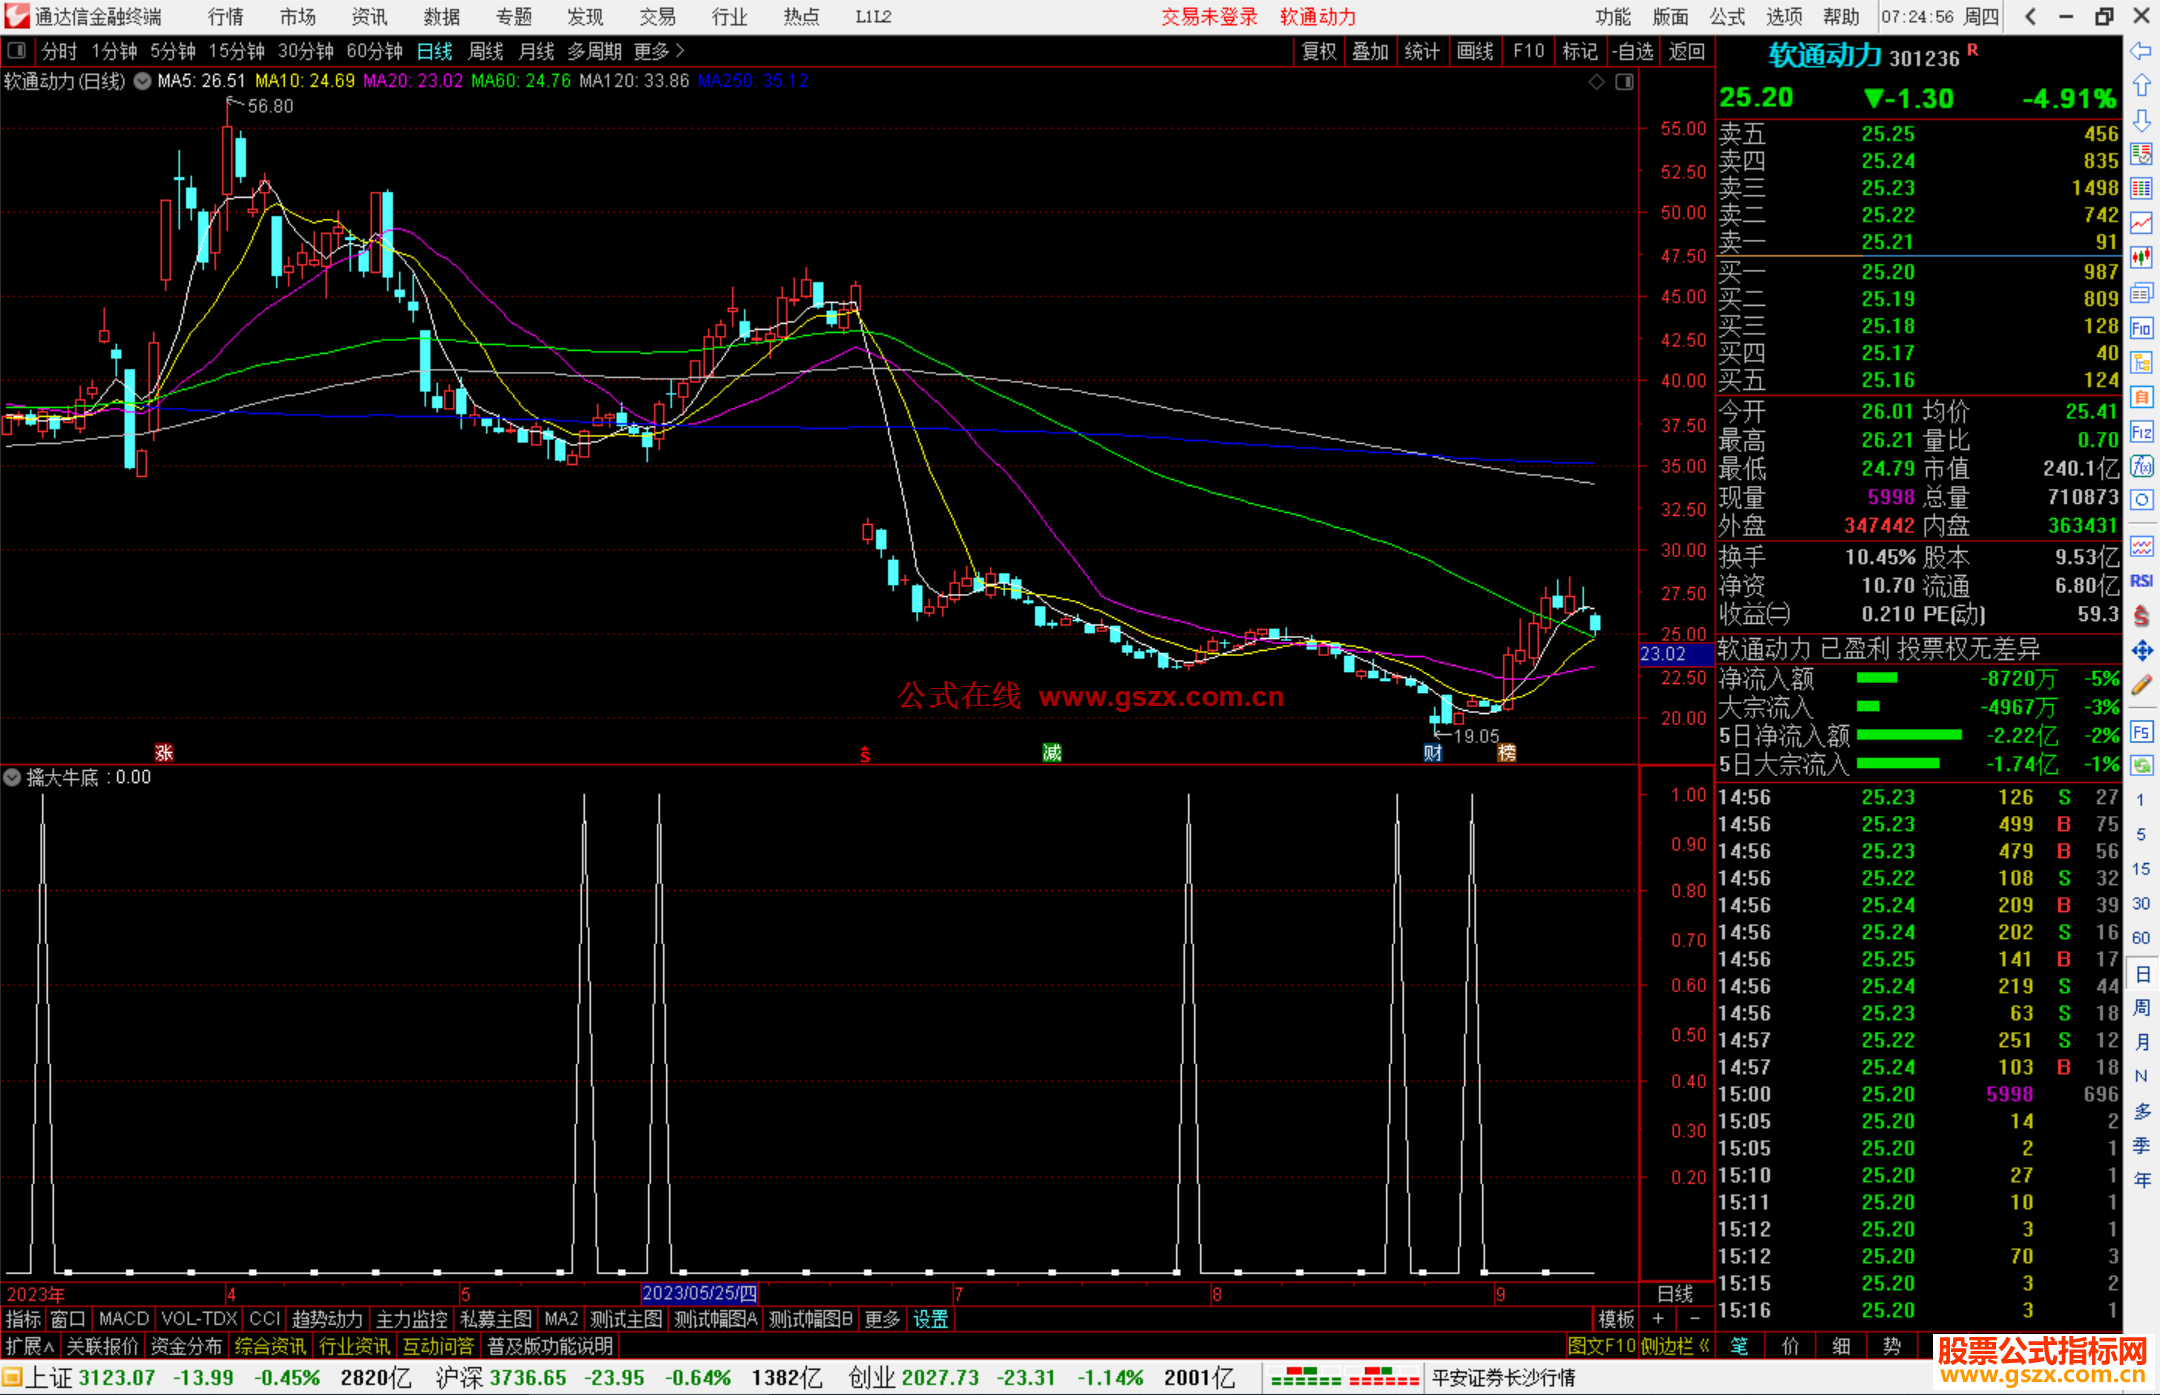
Task: Select the pencil drawing tool icon
Action: point(2141,686)
